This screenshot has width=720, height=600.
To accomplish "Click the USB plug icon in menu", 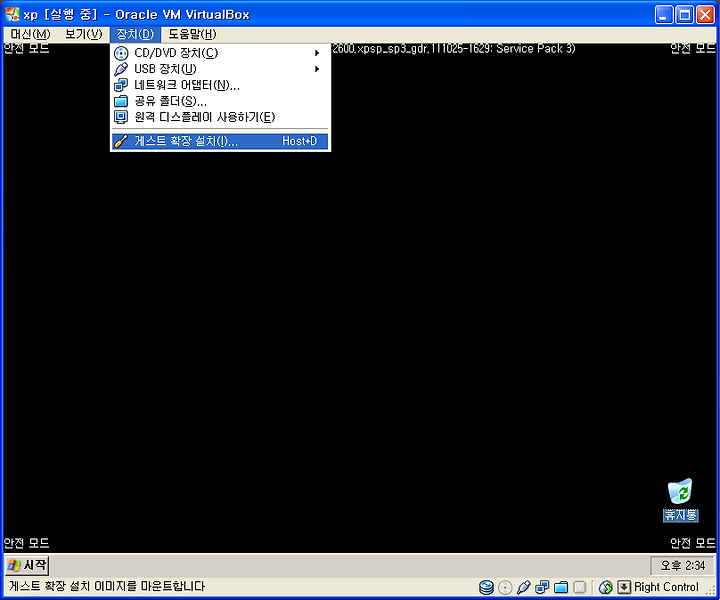I will coord(121,69).
